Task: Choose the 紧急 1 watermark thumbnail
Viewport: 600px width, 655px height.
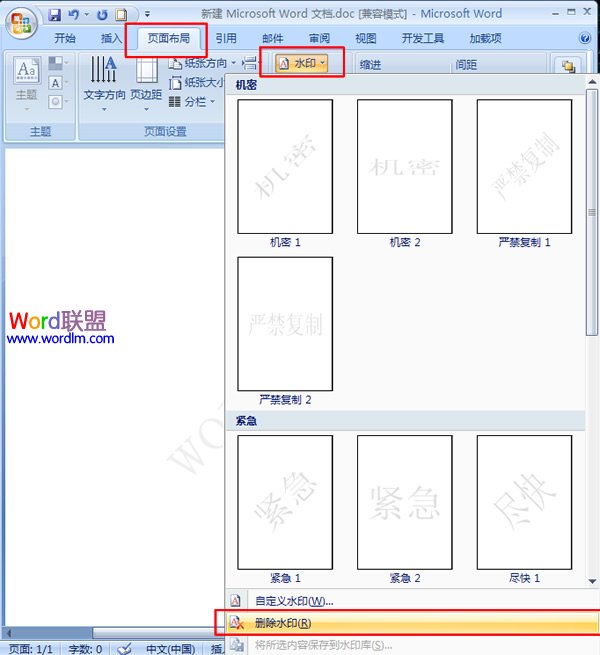Action: (285, 503)
